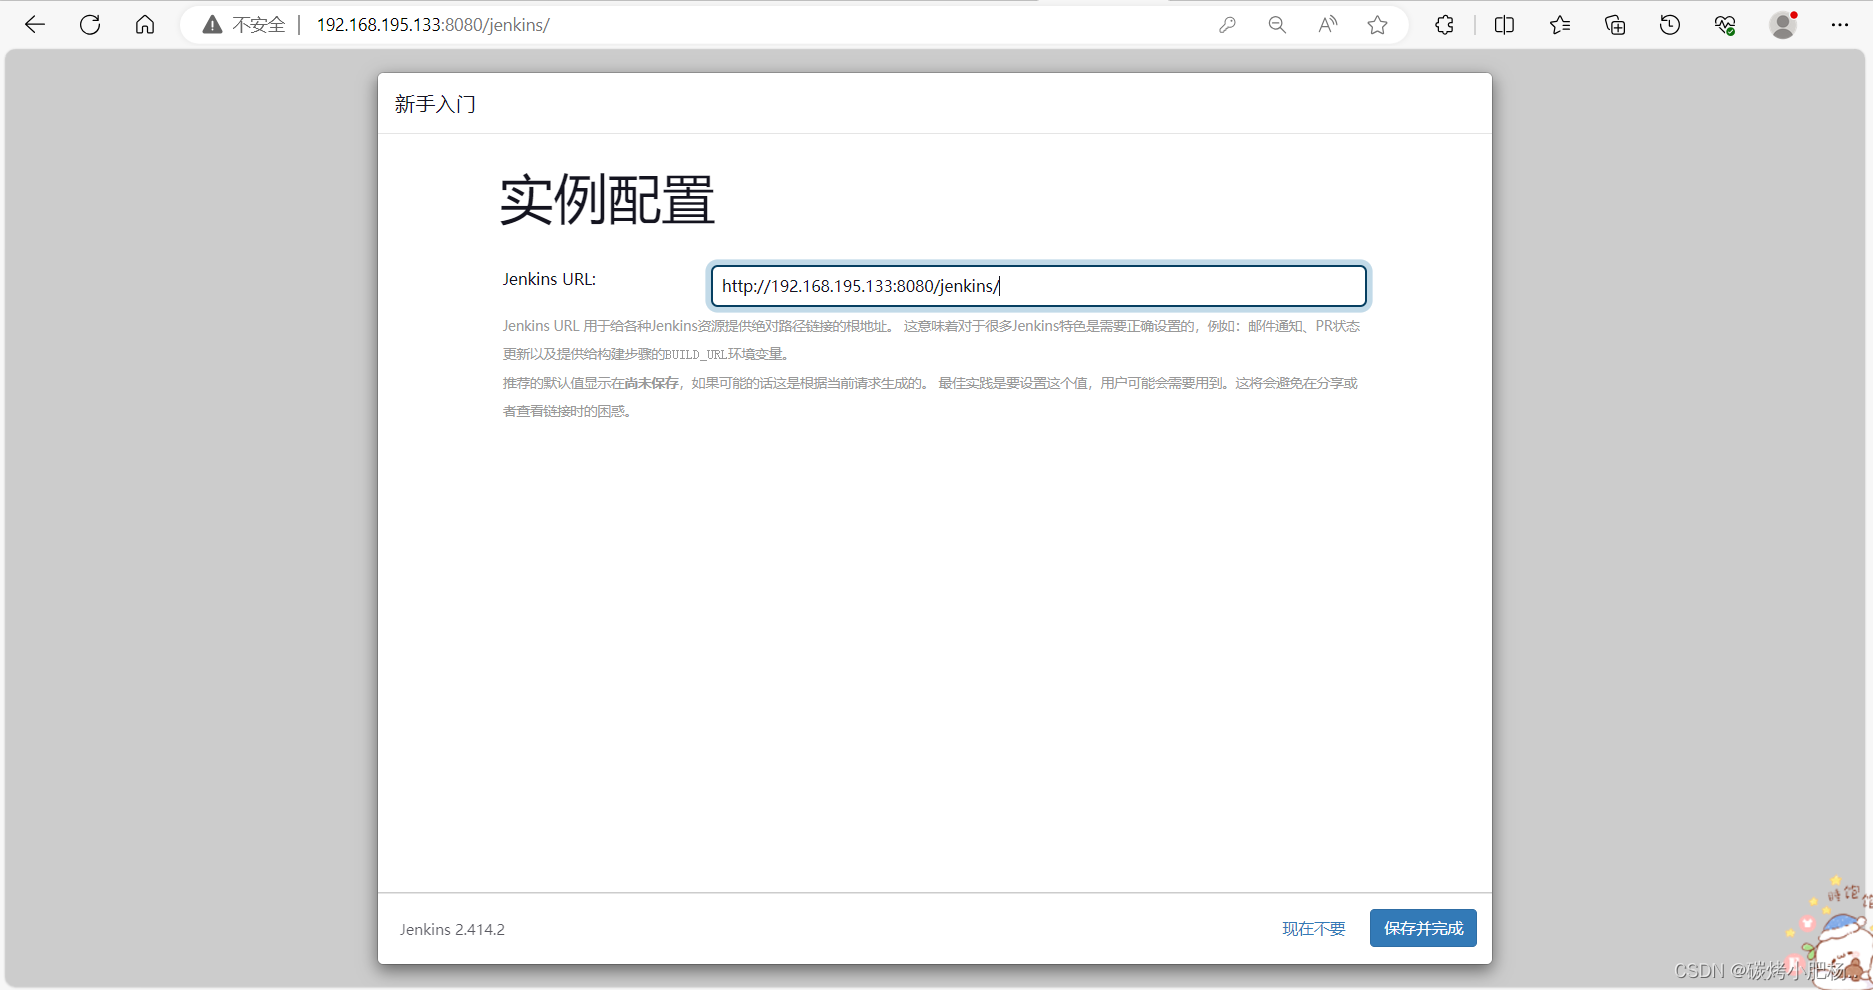The height and width of the screenshot is (990, 1873).
Task: Open Collections in the toolbar
Action: 1614,24
